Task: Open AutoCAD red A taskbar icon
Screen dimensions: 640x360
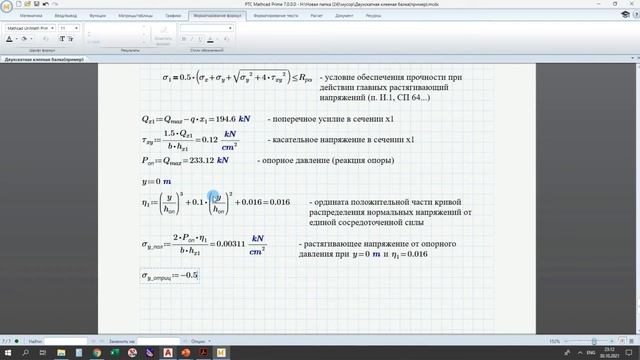Action: tap(168, 353)
